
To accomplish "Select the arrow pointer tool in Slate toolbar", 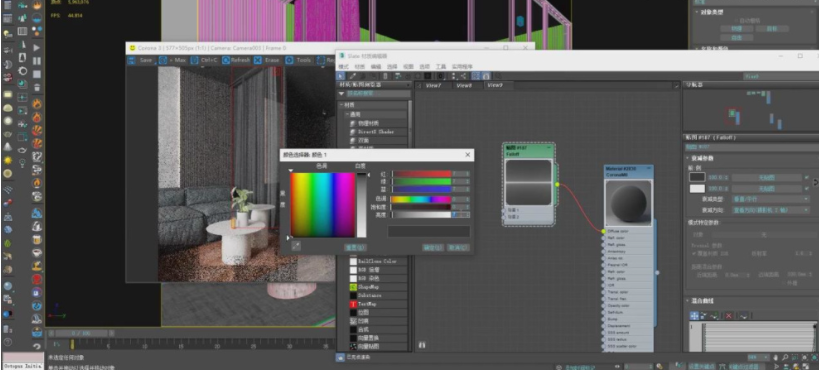I will (342, 76).
